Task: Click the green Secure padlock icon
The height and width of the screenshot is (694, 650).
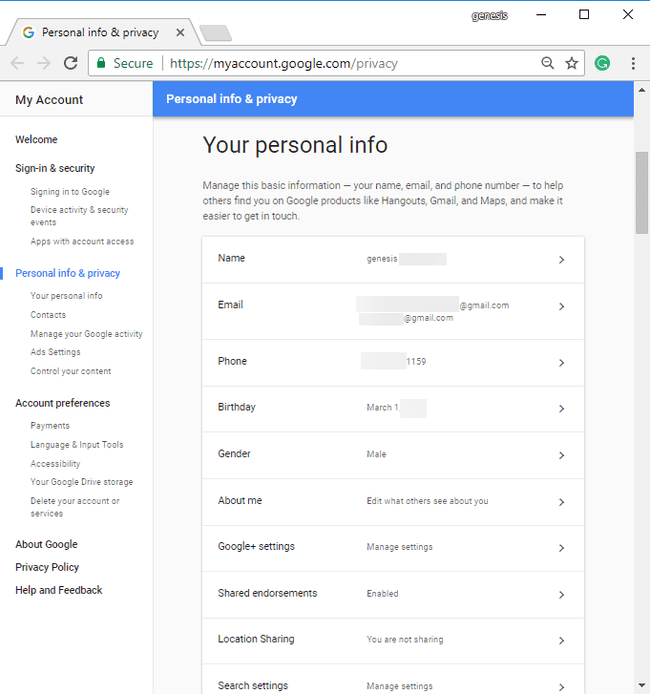Action: coord(101,63)
